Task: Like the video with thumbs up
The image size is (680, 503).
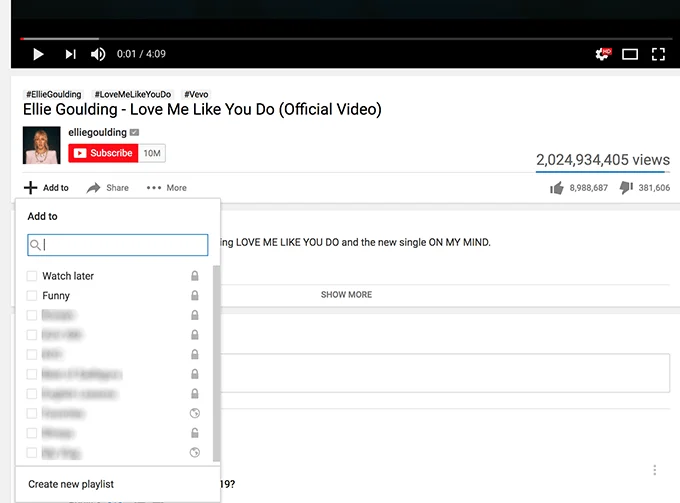Action: (x=557, y=187)
